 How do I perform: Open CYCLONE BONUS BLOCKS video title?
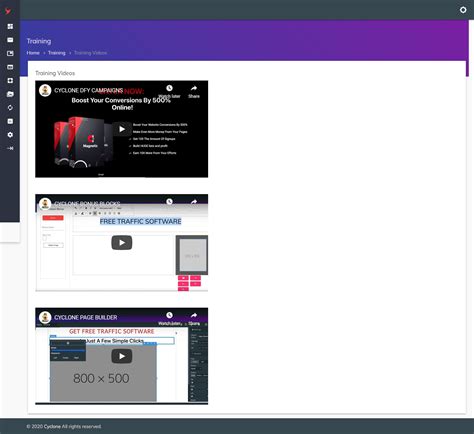coord(87,203)
